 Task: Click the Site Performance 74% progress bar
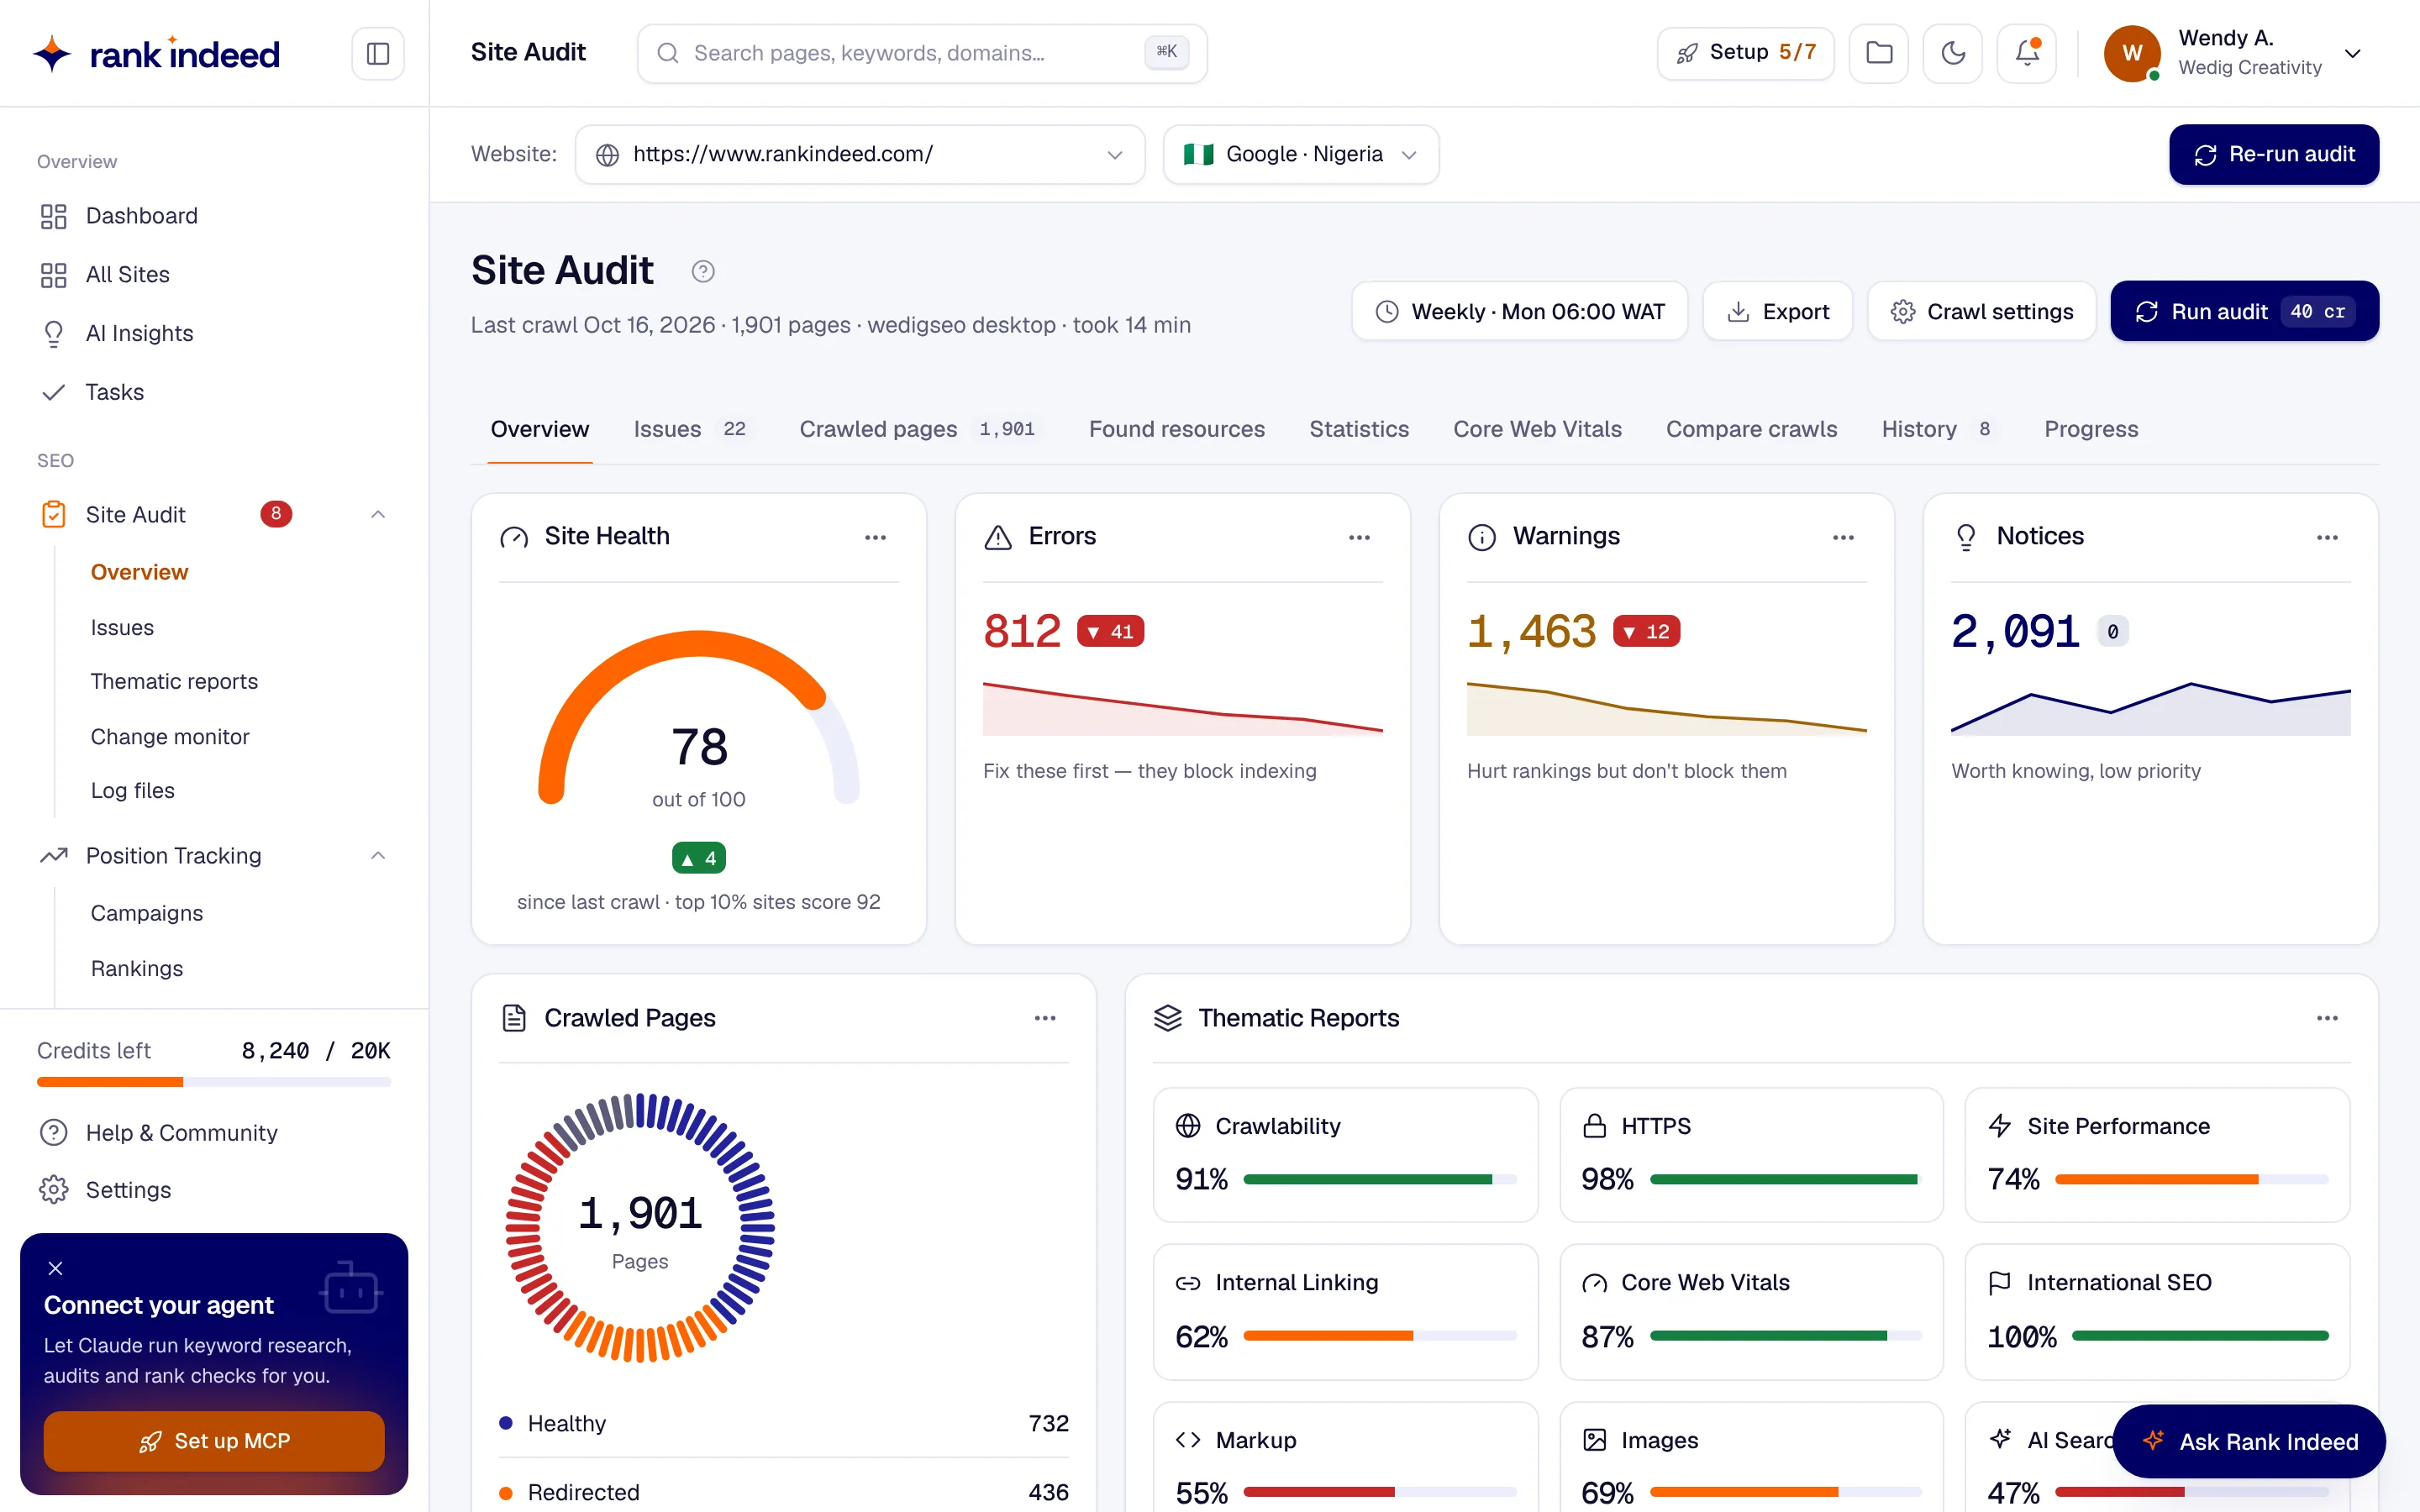(2192, 1179)
